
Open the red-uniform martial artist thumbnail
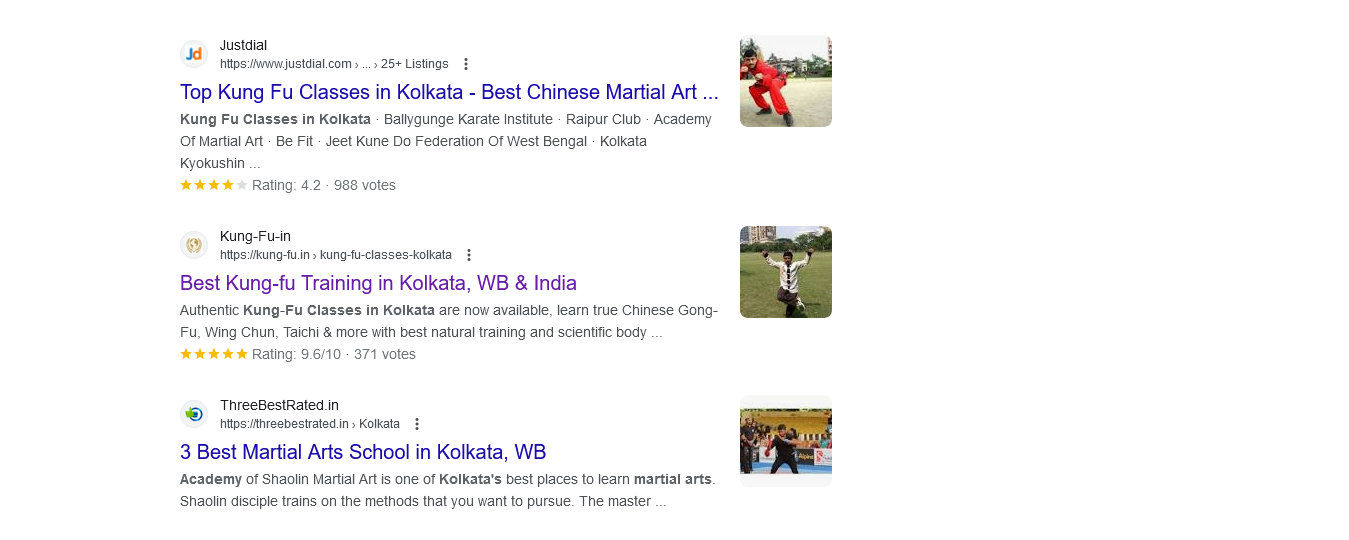[x=786, y=81]
